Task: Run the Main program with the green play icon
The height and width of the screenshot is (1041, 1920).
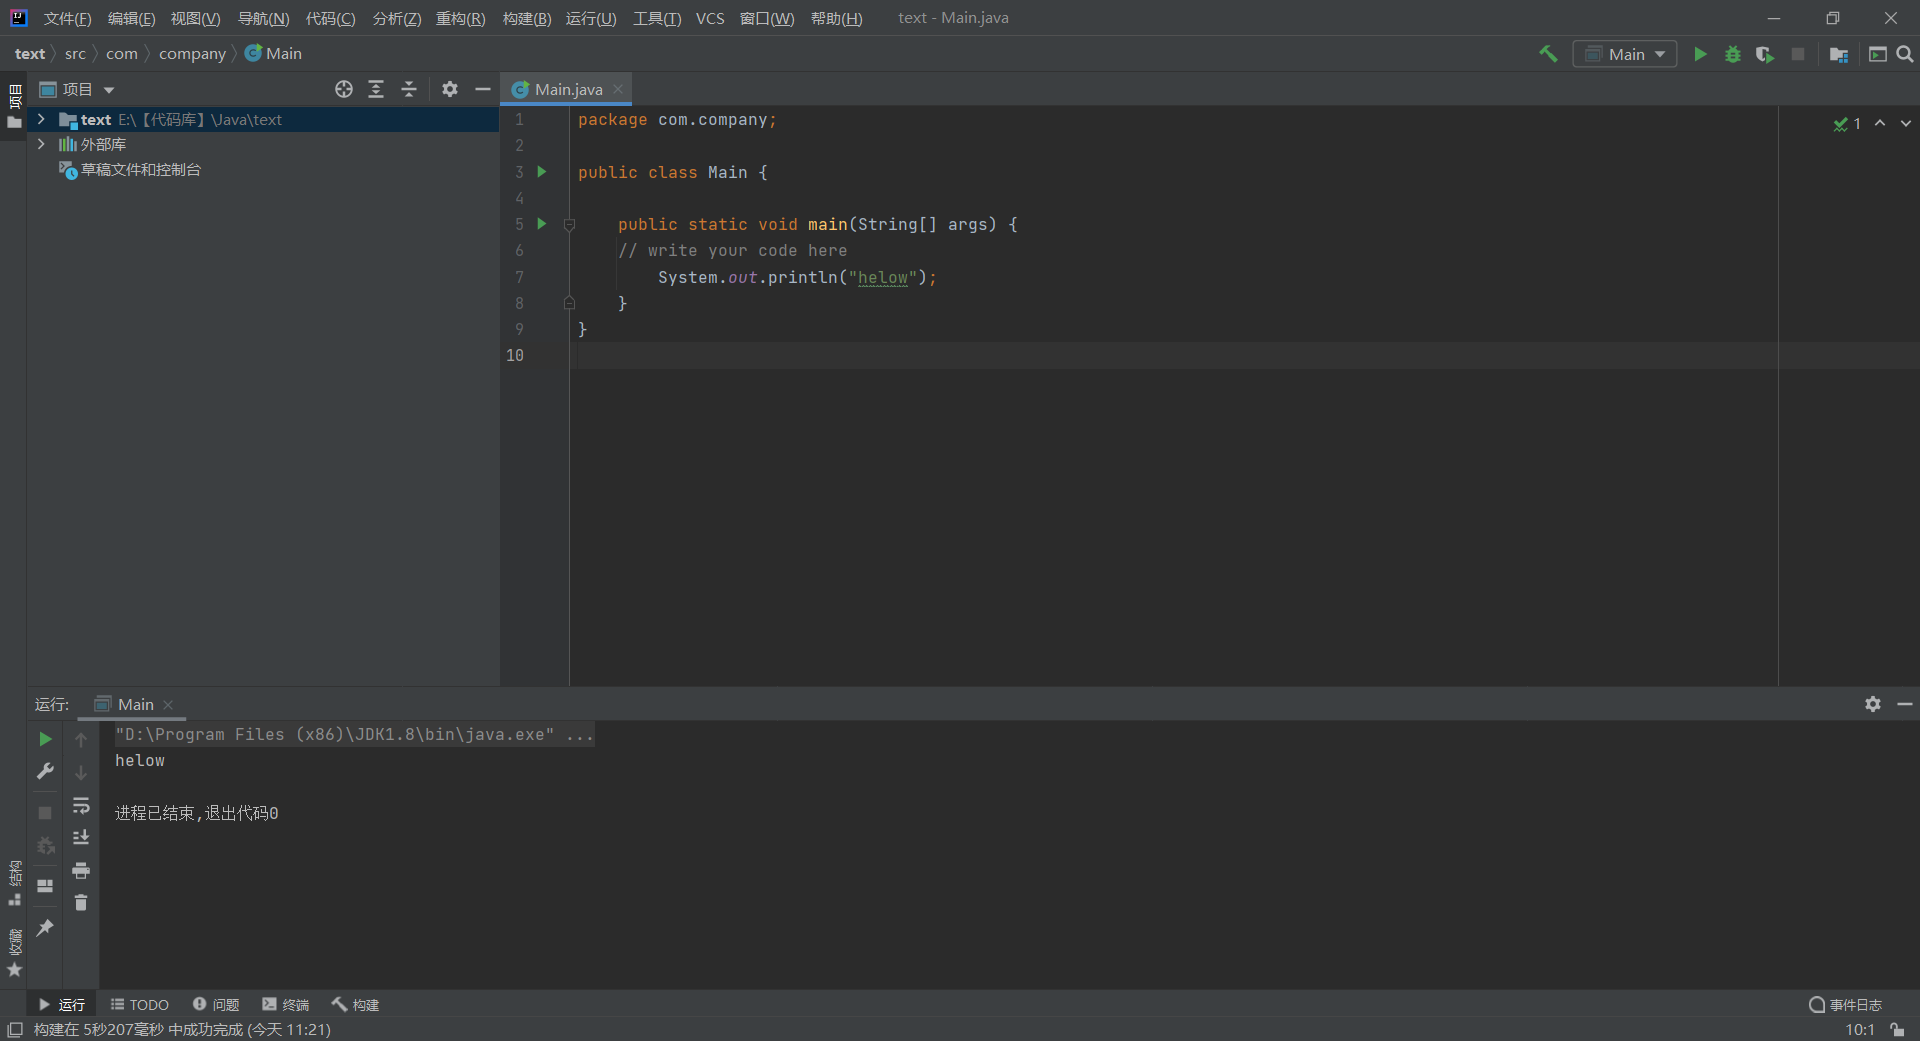Action: click(x=1701, y=54)
